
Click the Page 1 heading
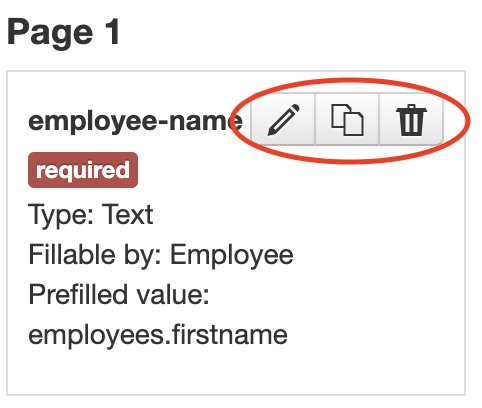[63, 33]
